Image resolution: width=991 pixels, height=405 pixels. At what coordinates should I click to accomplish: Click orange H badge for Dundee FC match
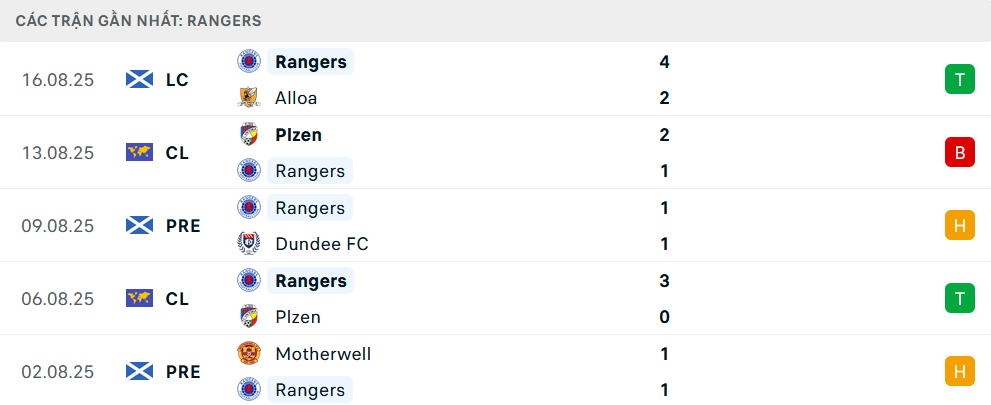coord(959,226)
